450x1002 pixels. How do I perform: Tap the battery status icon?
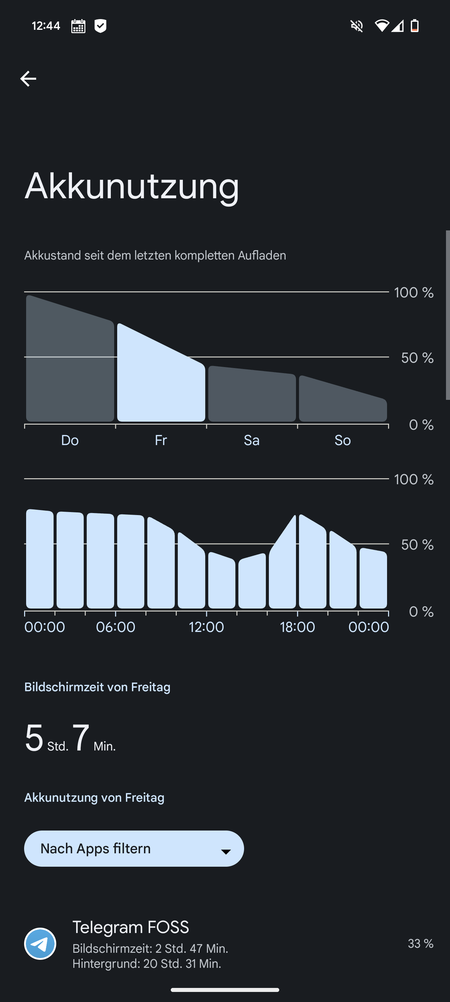tap(415, 26)
